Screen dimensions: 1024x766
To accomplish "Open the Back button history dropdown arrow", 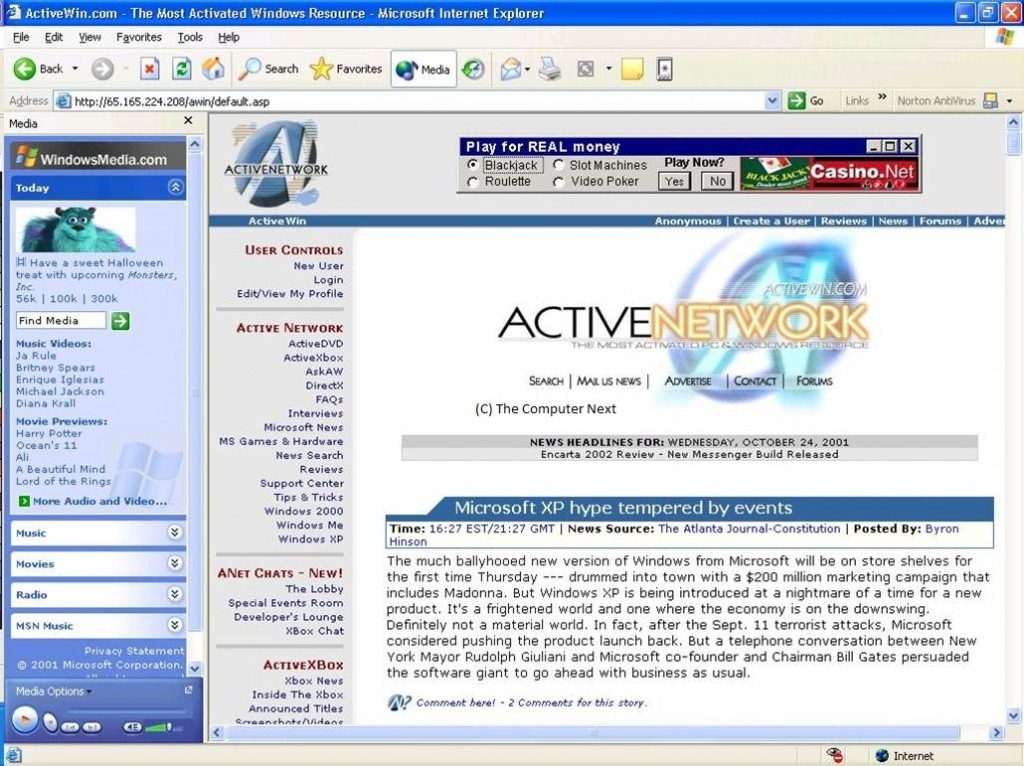I will point(74,69).
